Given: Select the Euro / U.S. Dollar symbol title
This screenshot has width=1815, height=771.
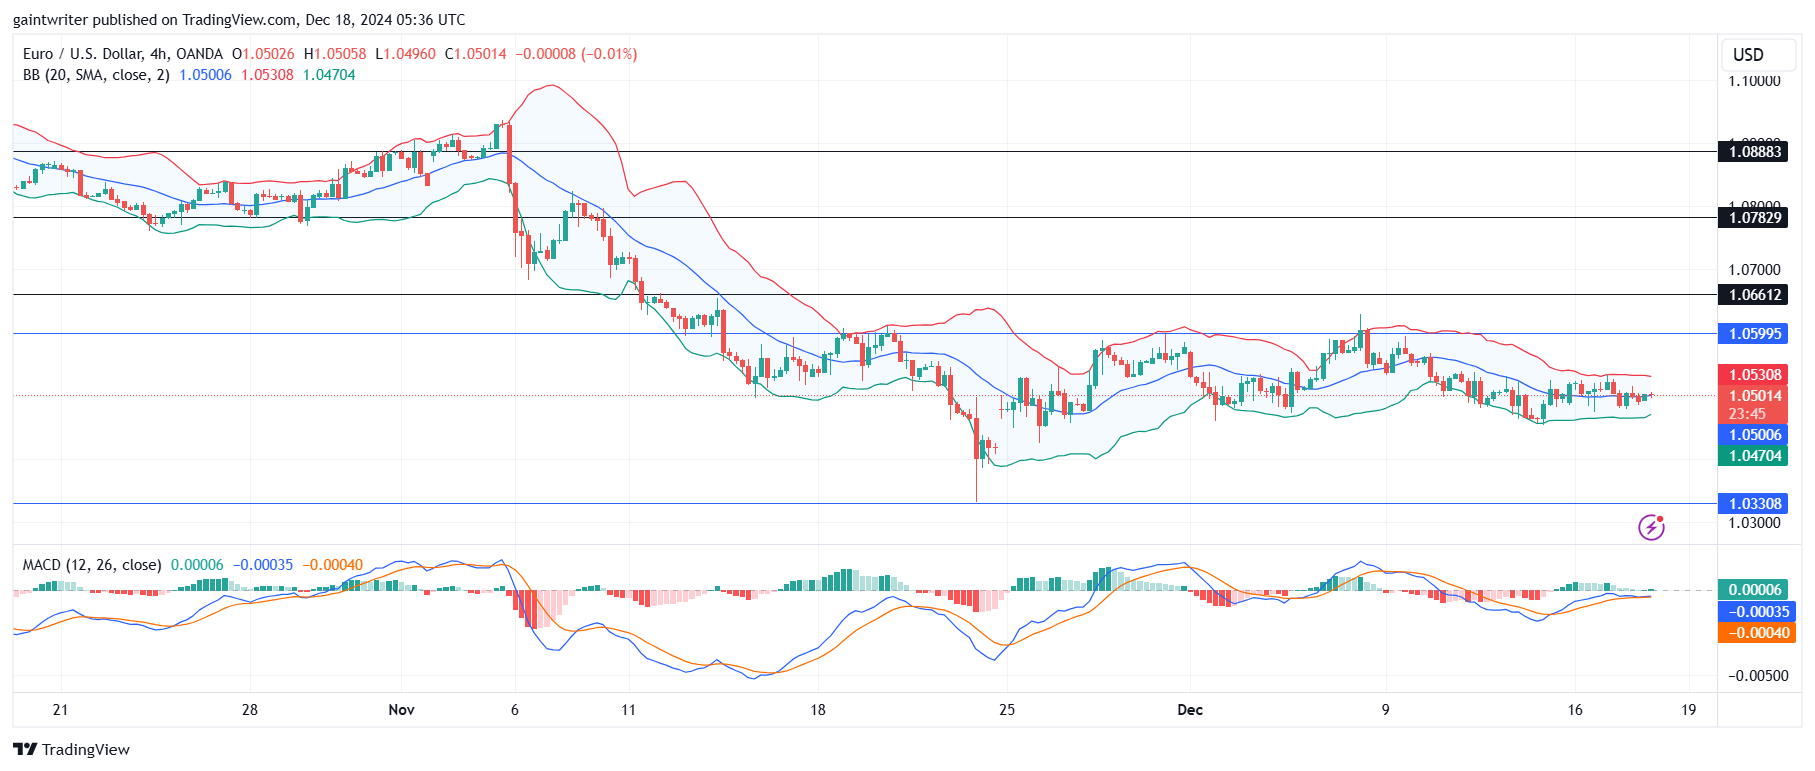Looking at the screenshot, I should click(x=122, y=54).
